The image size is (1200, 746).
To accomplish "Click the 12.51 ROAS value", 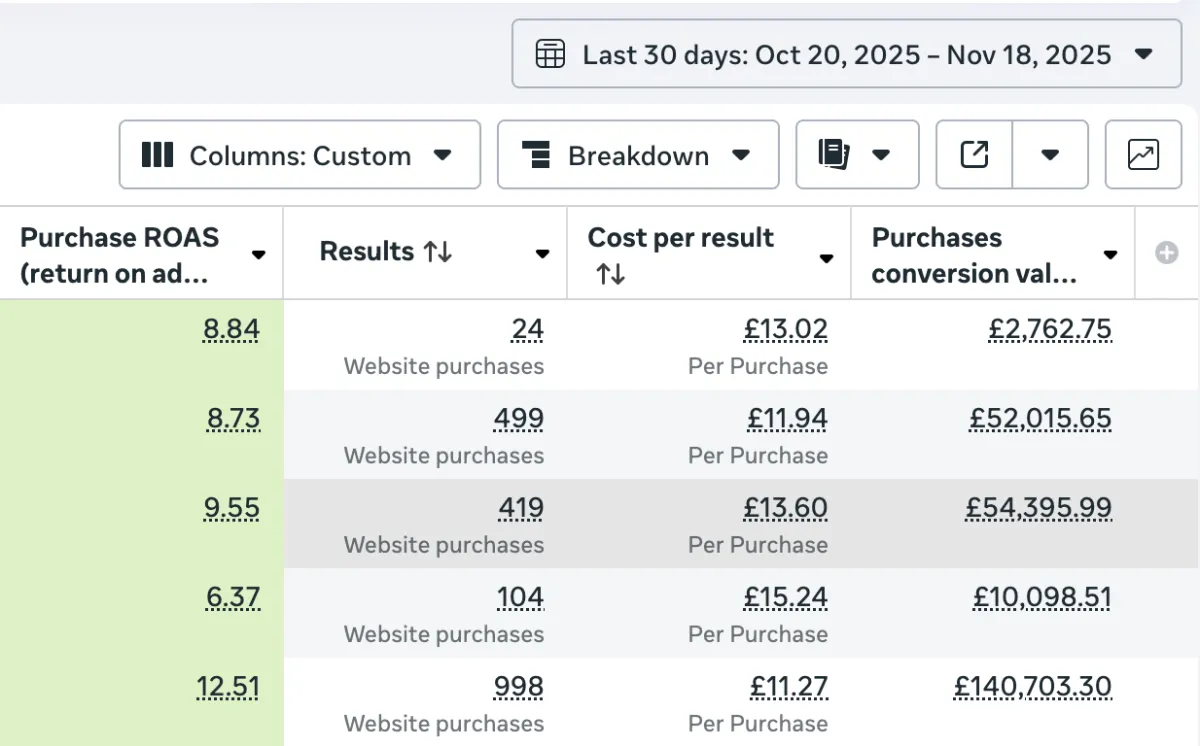I will pyautogui.click(x=228, y=688).
